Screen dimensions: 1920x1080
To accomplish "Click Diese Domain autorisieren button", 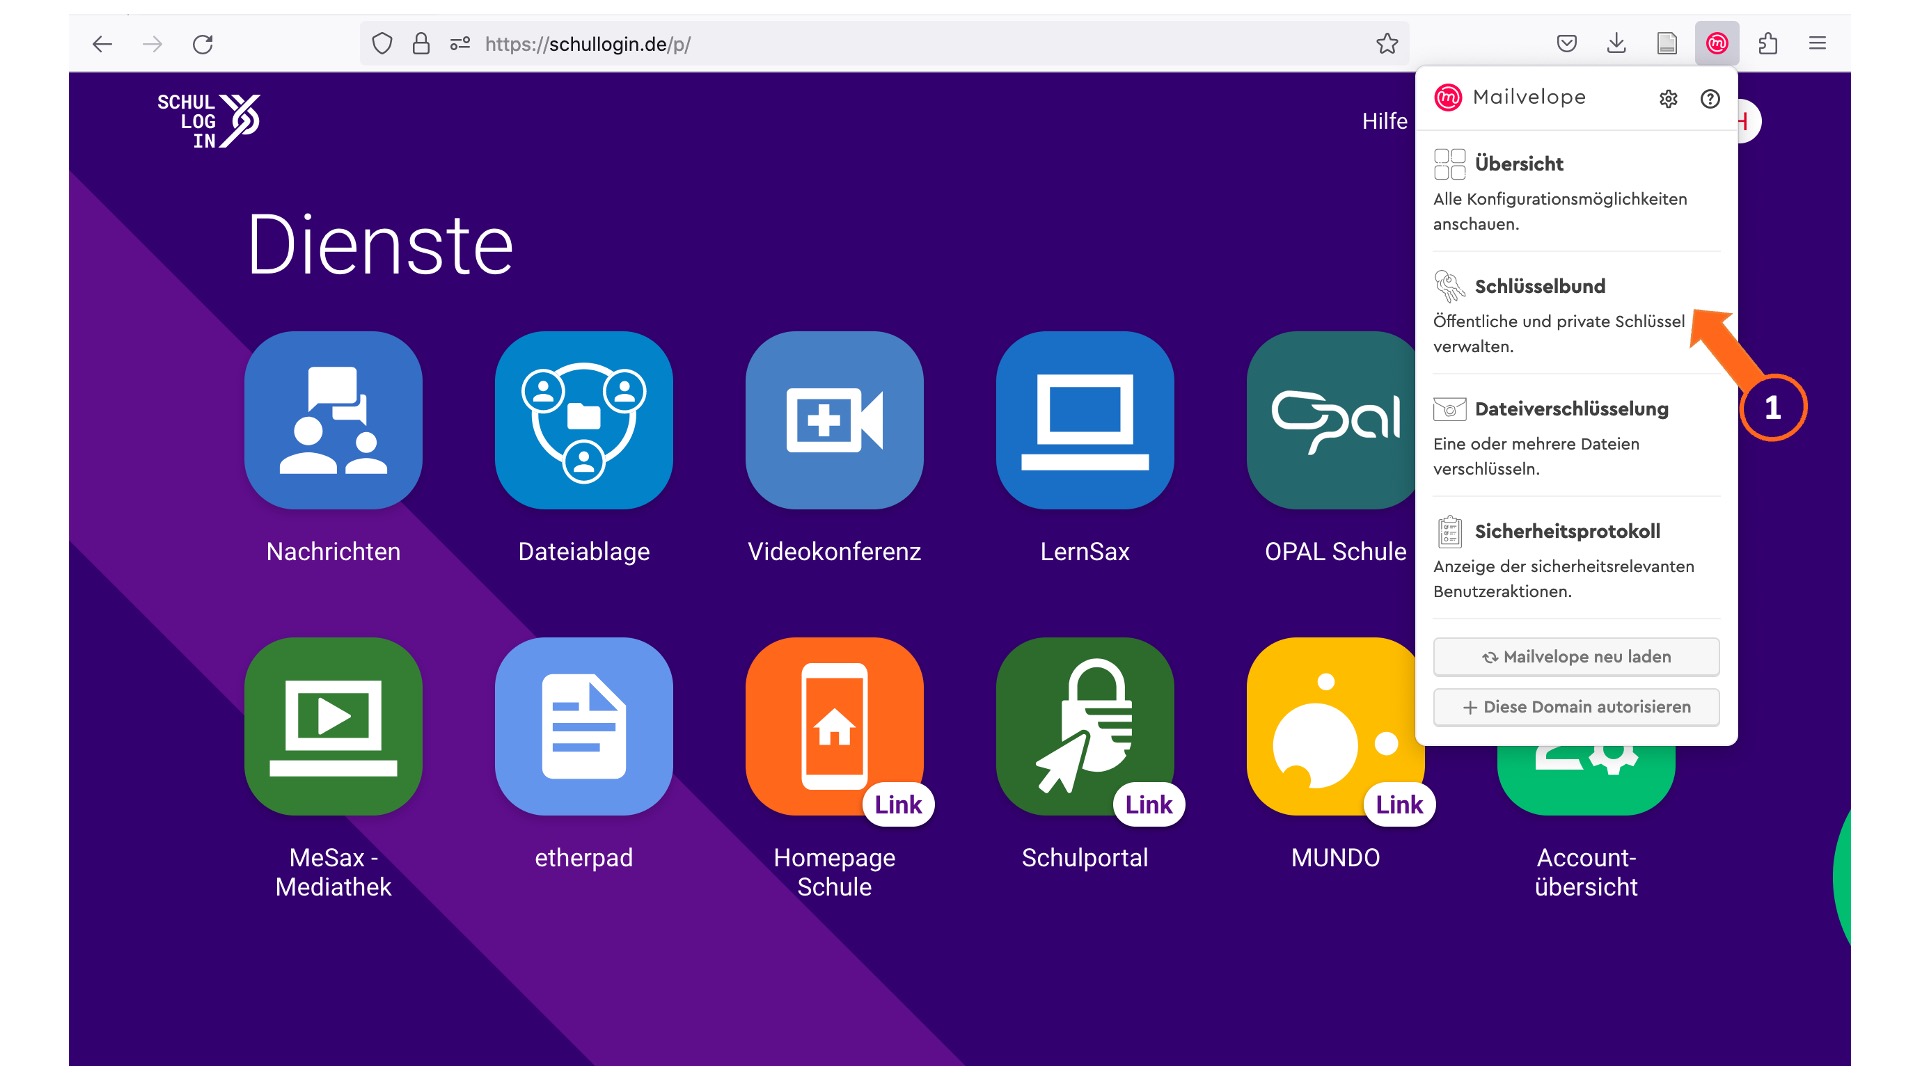I will click(1576, 707).
